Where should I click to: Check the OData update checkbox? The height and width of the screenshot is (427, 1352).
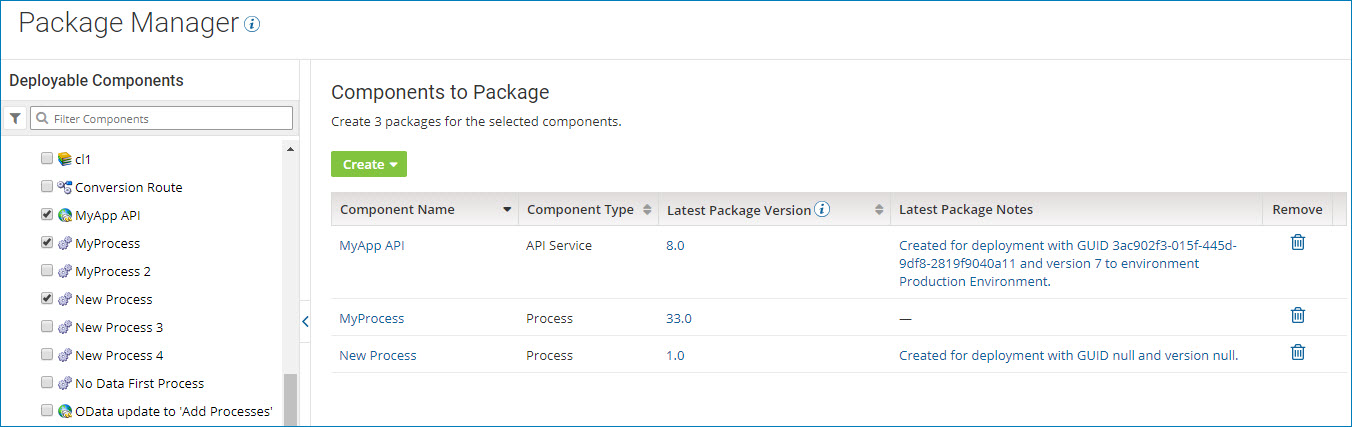[47, 410]
